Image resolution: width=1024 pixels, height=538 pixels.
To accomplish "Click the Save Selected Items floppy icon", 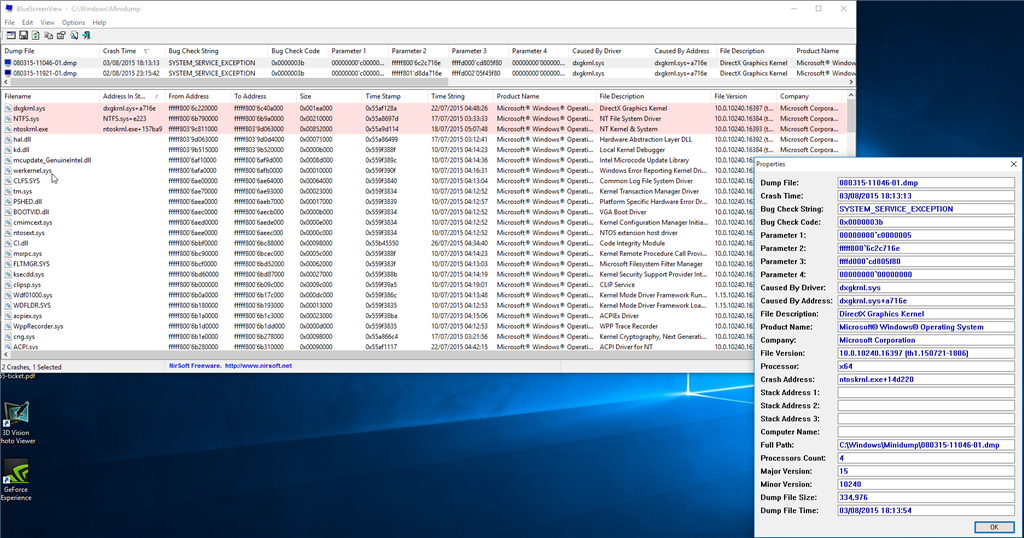I will tap(24, 35).
